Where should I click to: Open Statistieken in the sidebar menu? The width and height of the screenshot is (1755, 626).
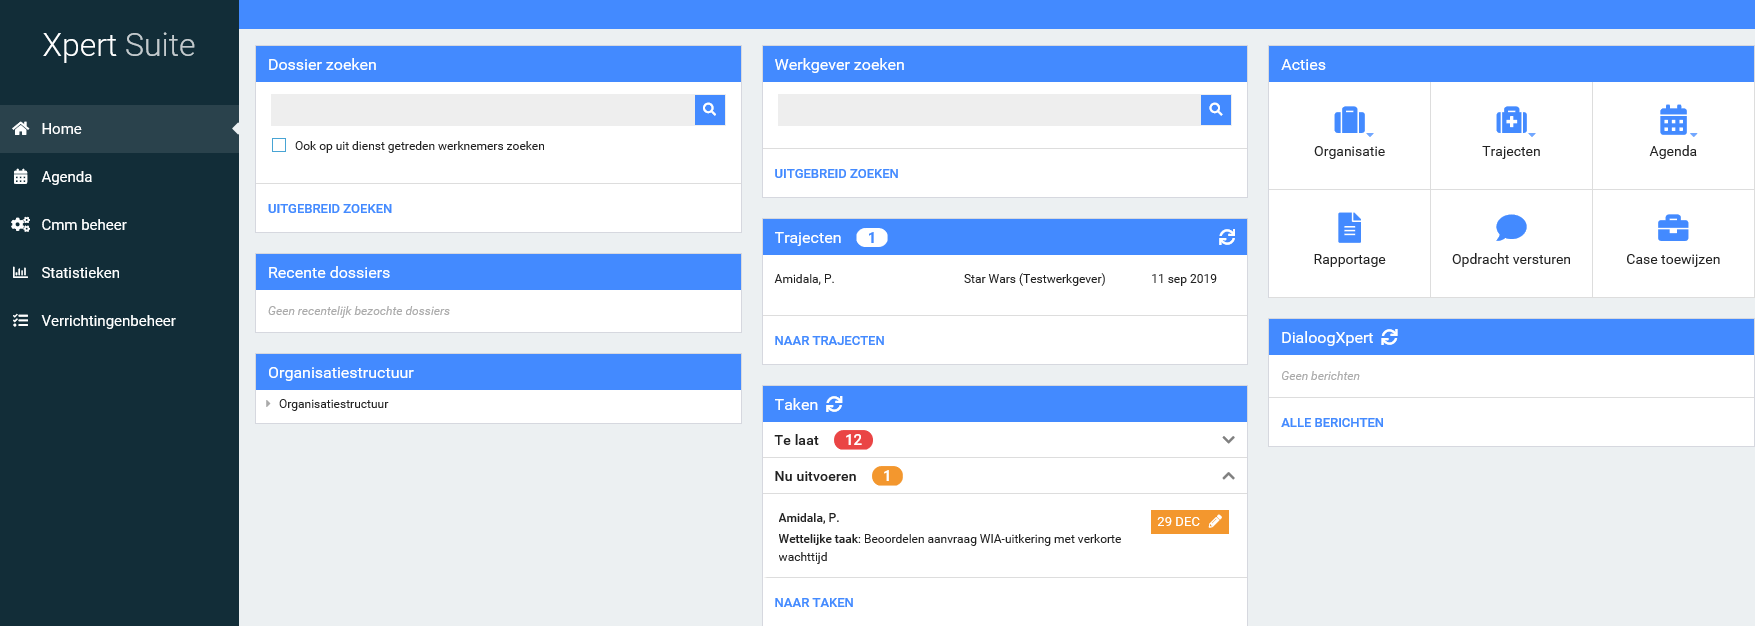[x=80, y=273]
